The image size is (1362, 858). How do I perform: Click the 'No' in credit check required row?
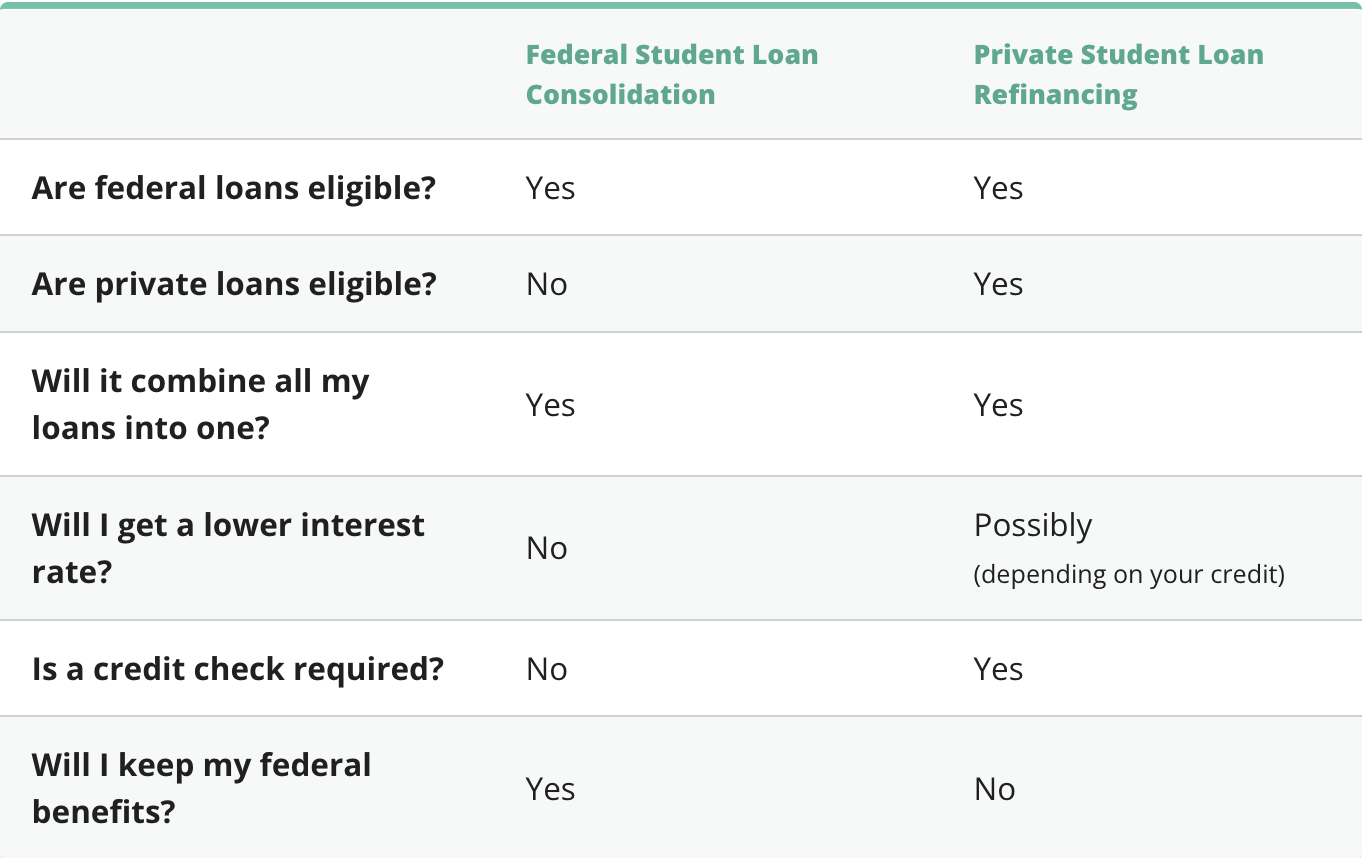[x=546, y=669]
